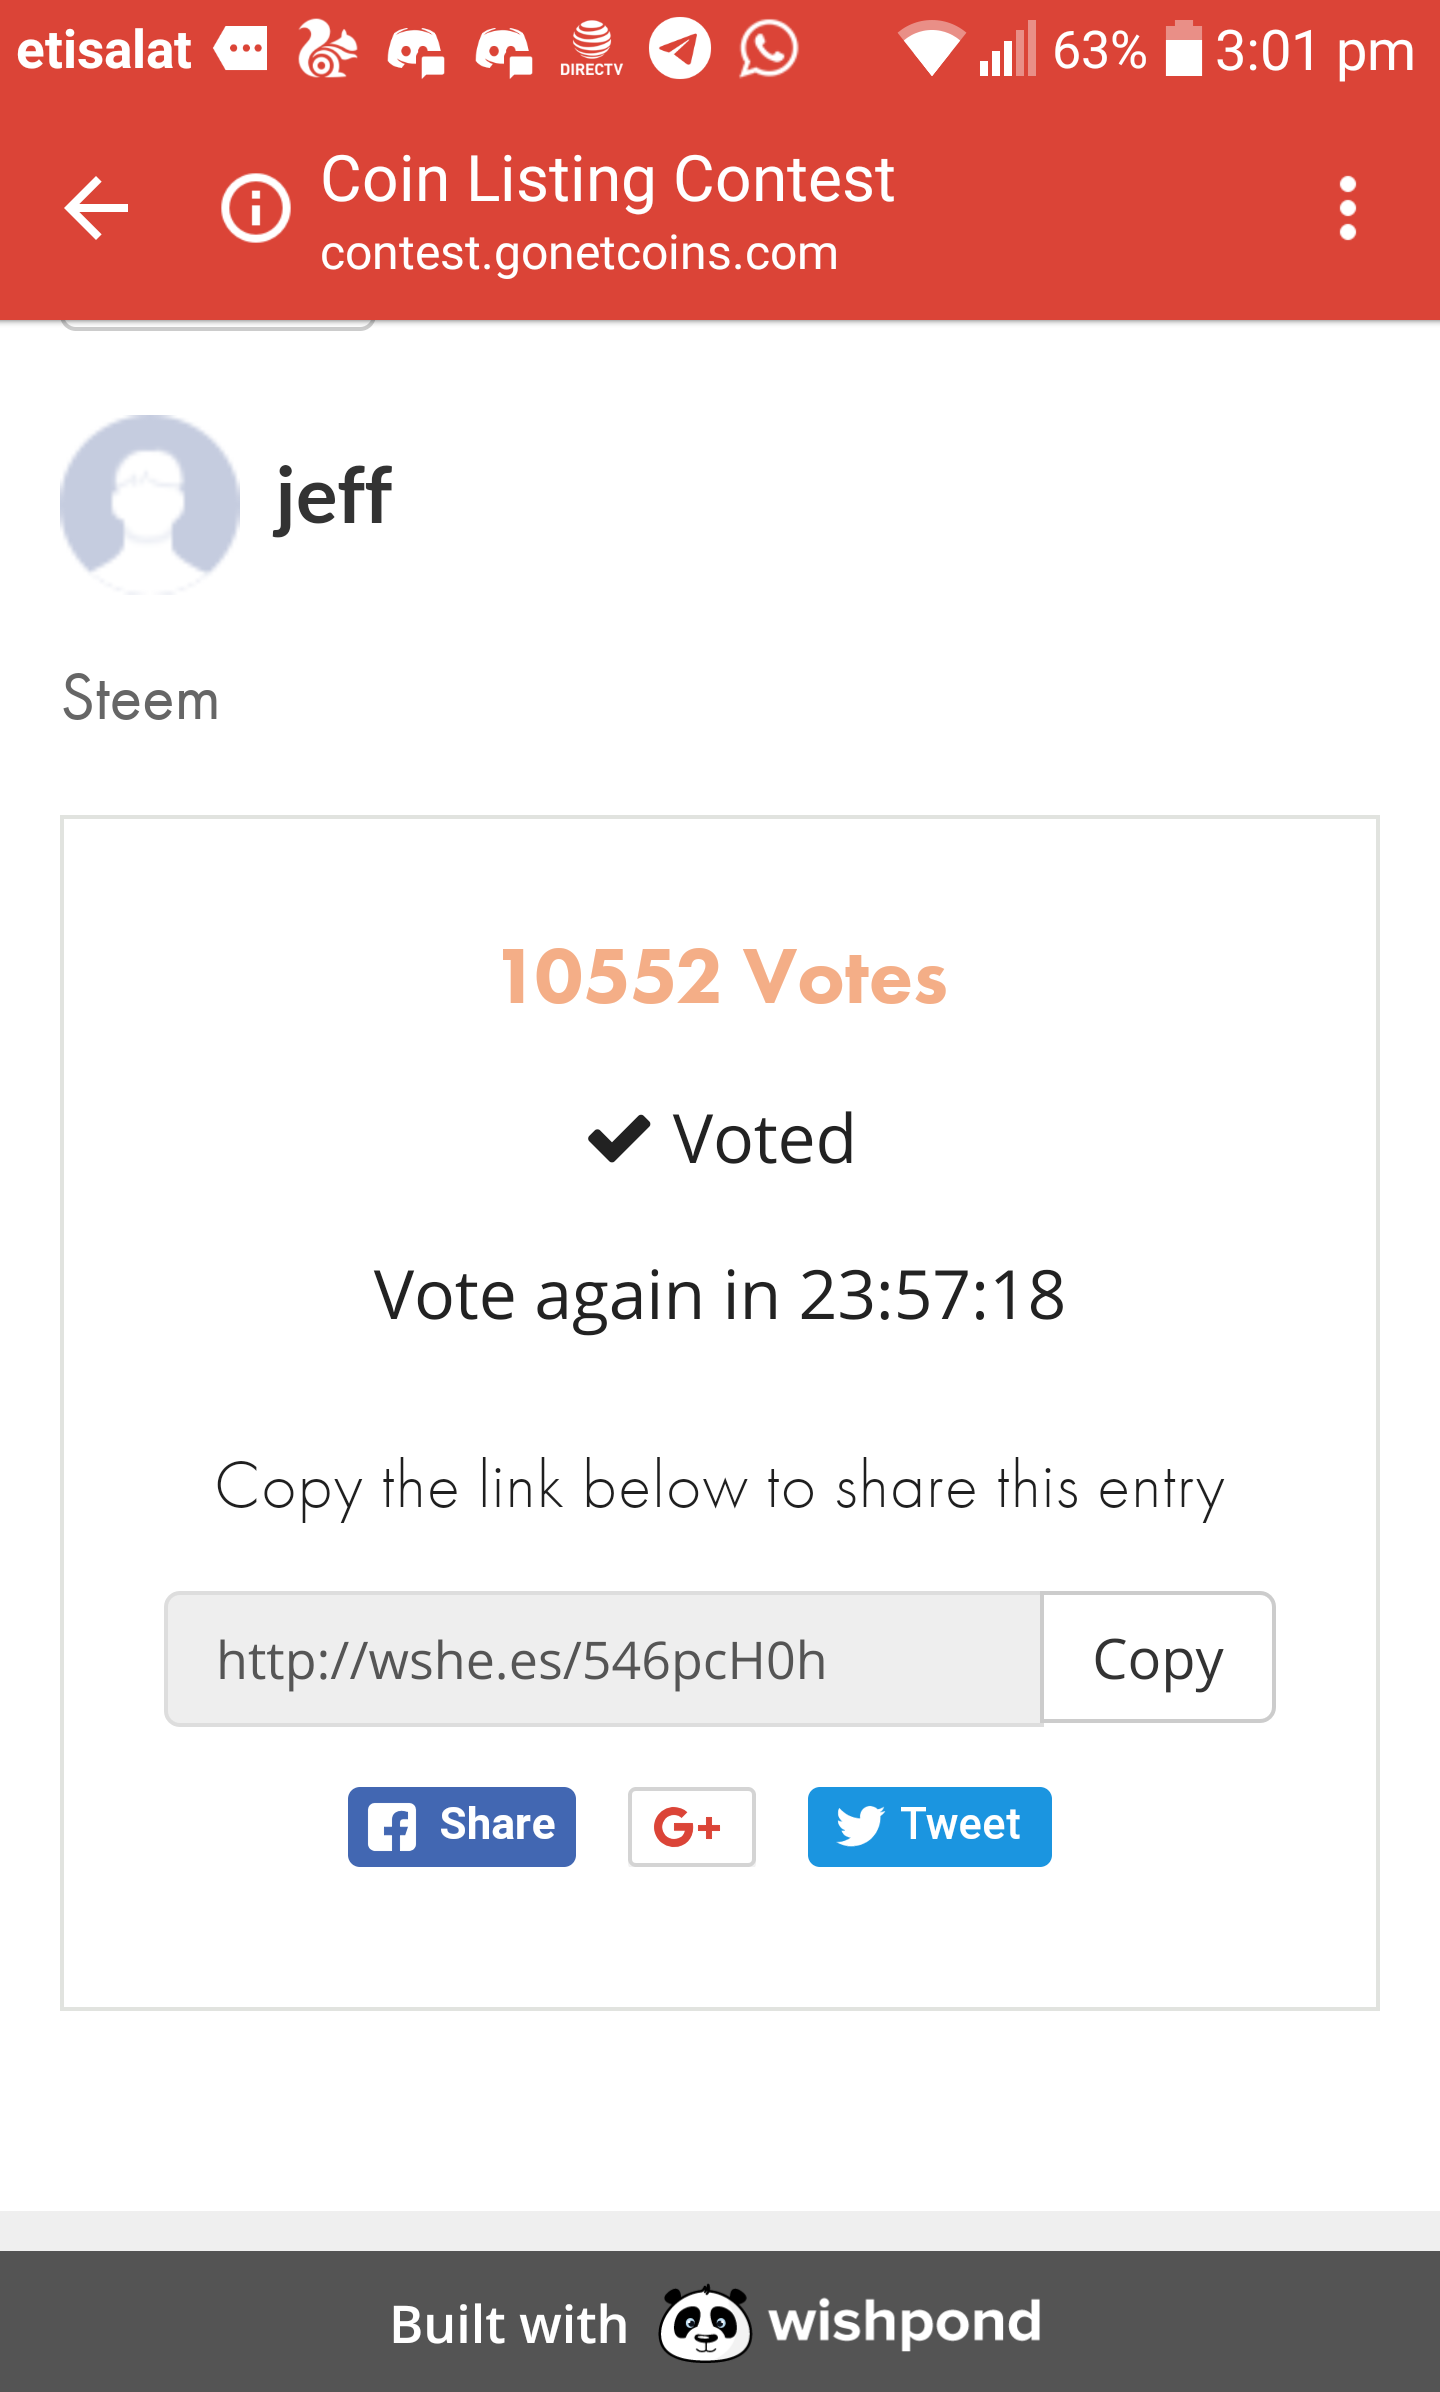This screenshot has height=2392, width=1440.
Task: Tap the messaging notification icon beside etisalat
Action: pyautogui.click(x=242, y=48)
